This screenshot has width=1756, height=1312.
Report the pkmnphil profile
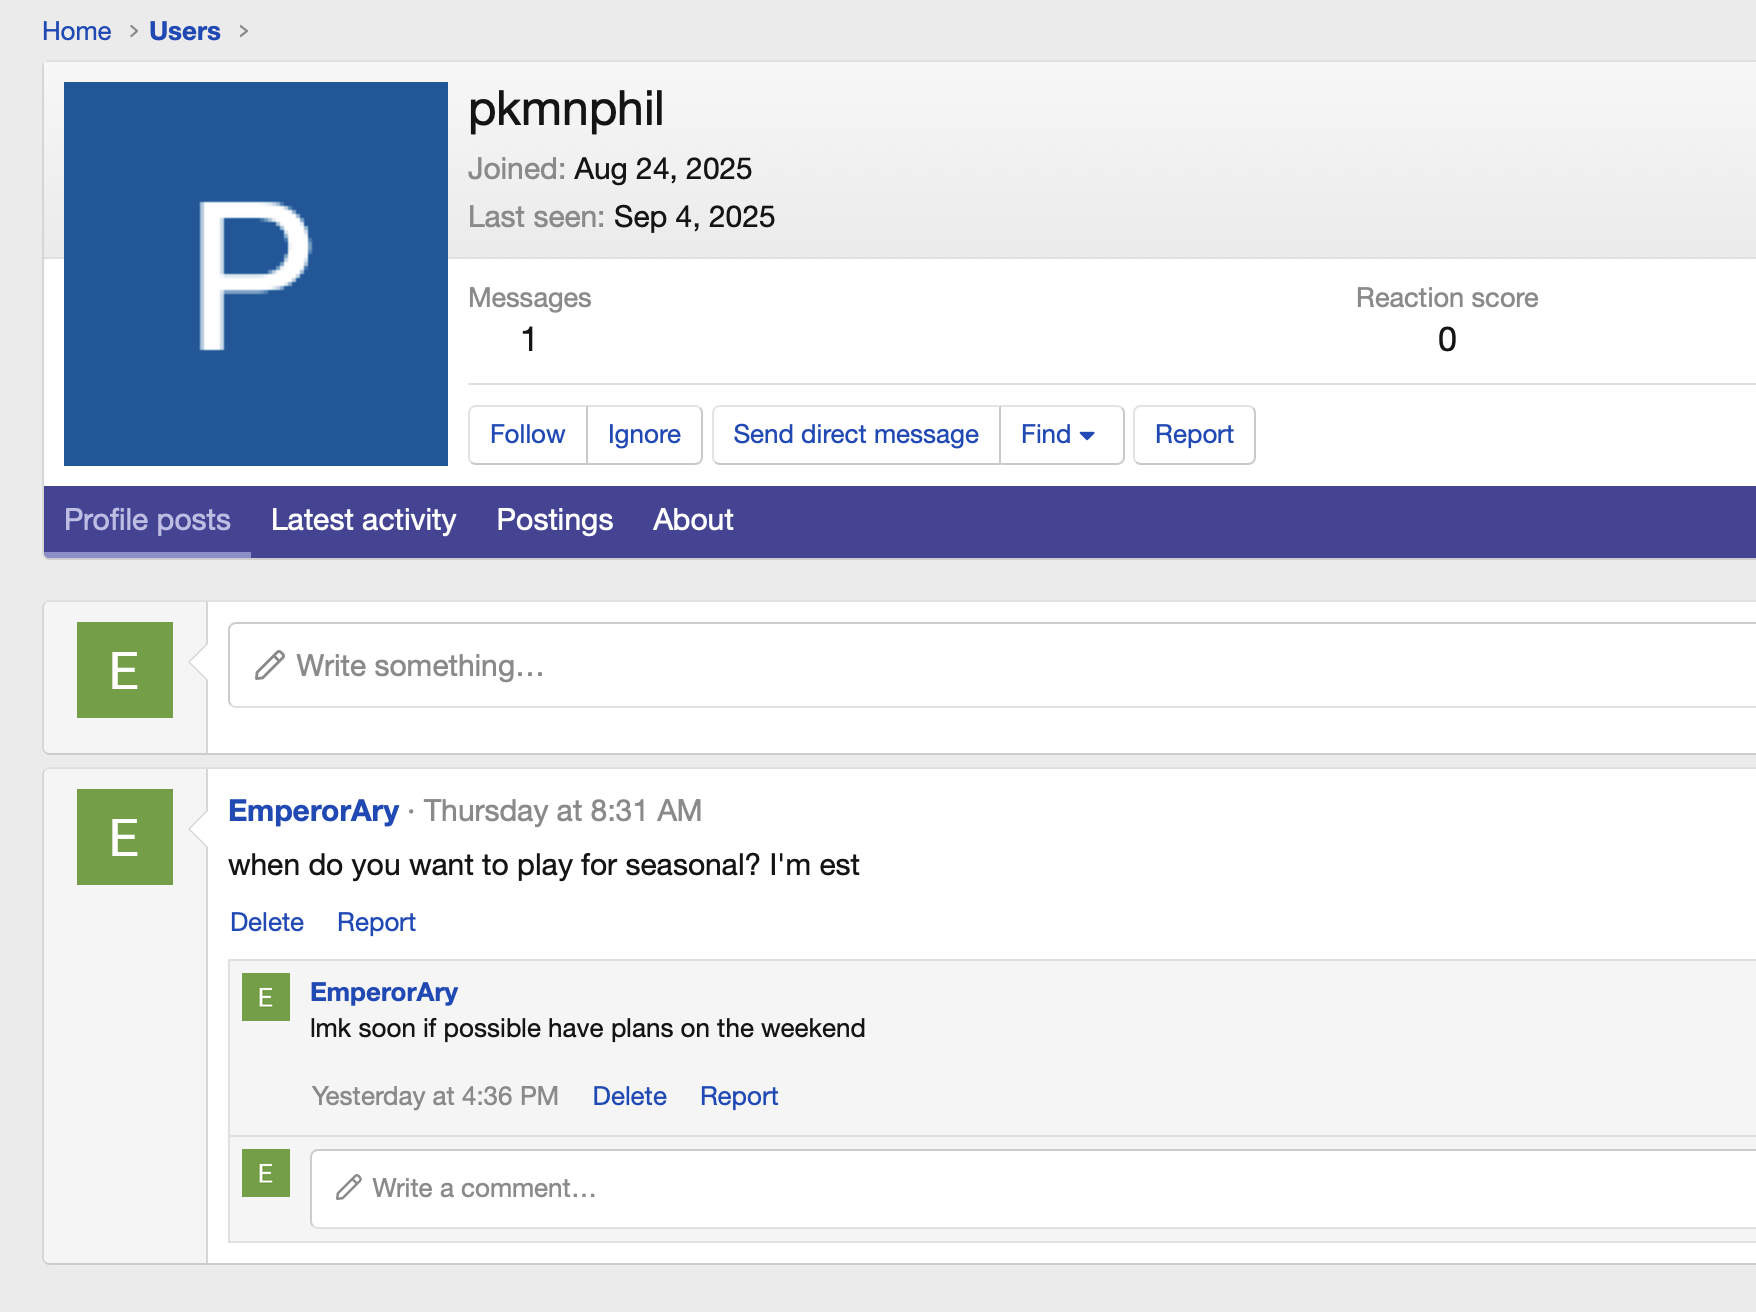[x=1193, y=434]
